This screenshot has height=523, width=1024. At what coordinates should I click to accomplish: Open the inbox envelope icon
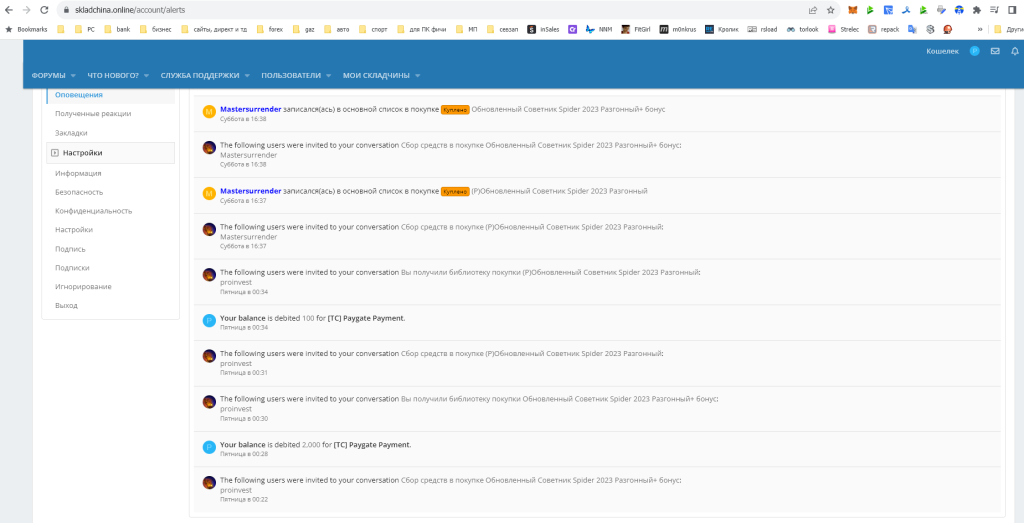pyautogui.click(x=995, y=51)
